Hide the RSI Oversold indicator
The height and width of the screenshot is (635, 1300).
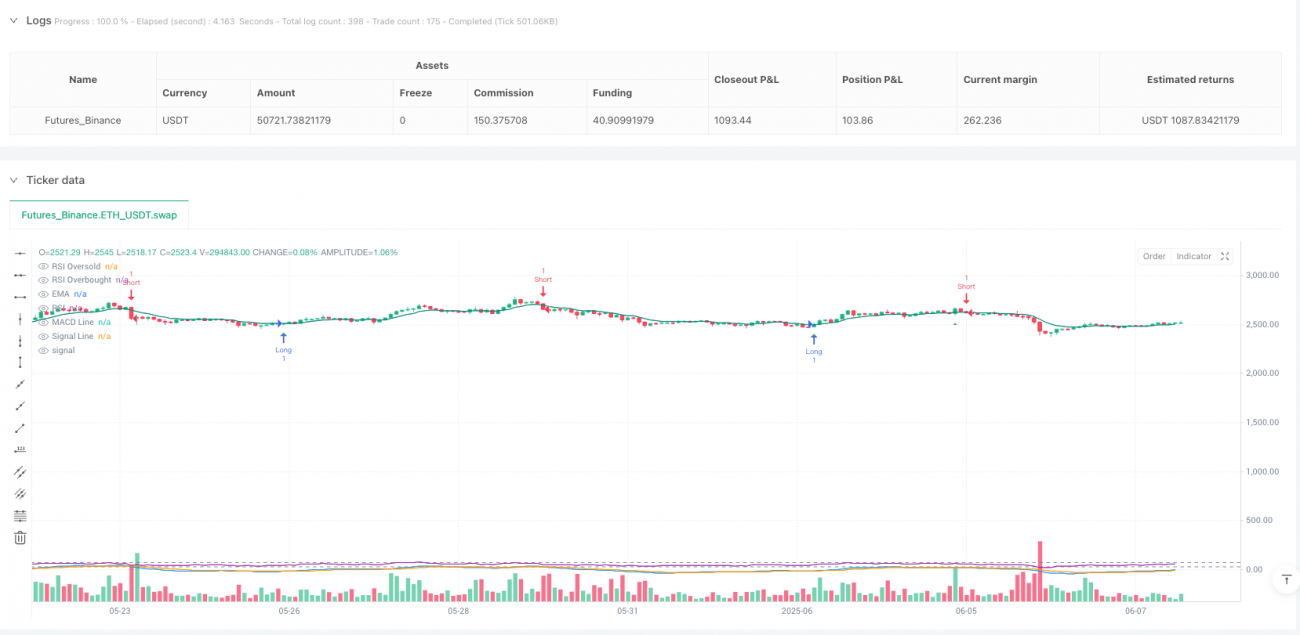pos(42,266)
